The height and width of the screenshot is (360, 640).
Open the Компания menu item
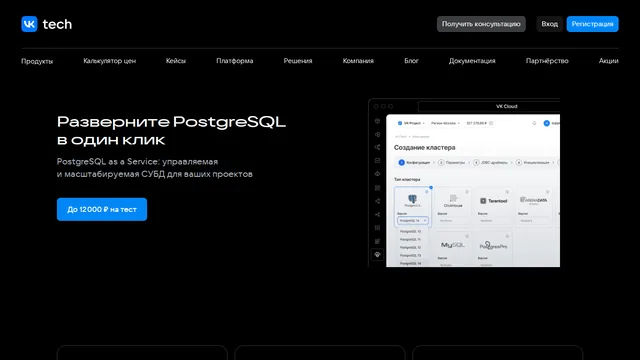coord(358,61)
